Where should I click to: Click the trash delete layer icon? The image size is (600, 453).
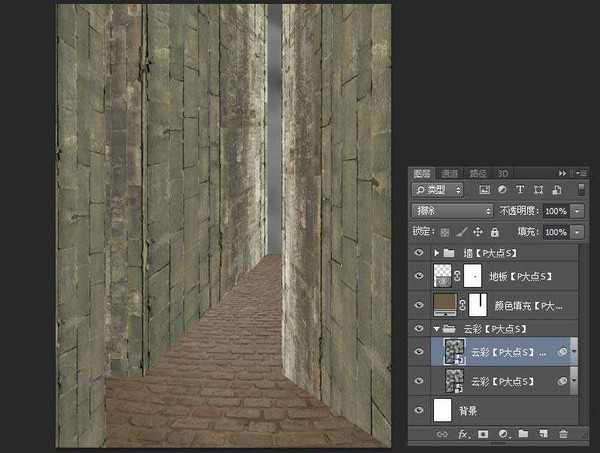(563, 434)
